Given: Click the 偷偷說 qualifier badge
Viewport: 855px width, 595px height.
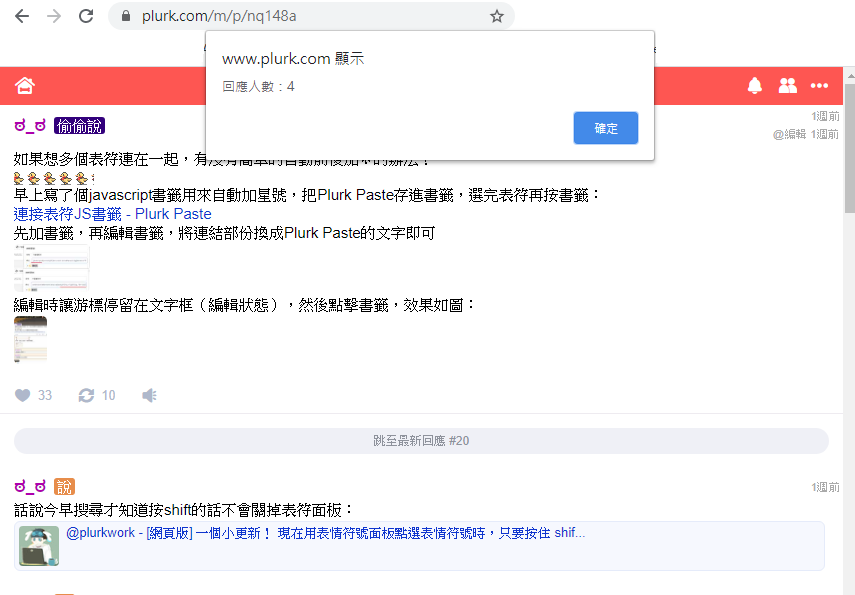Looking at the screenshot, I should click(x=80, y=126).
